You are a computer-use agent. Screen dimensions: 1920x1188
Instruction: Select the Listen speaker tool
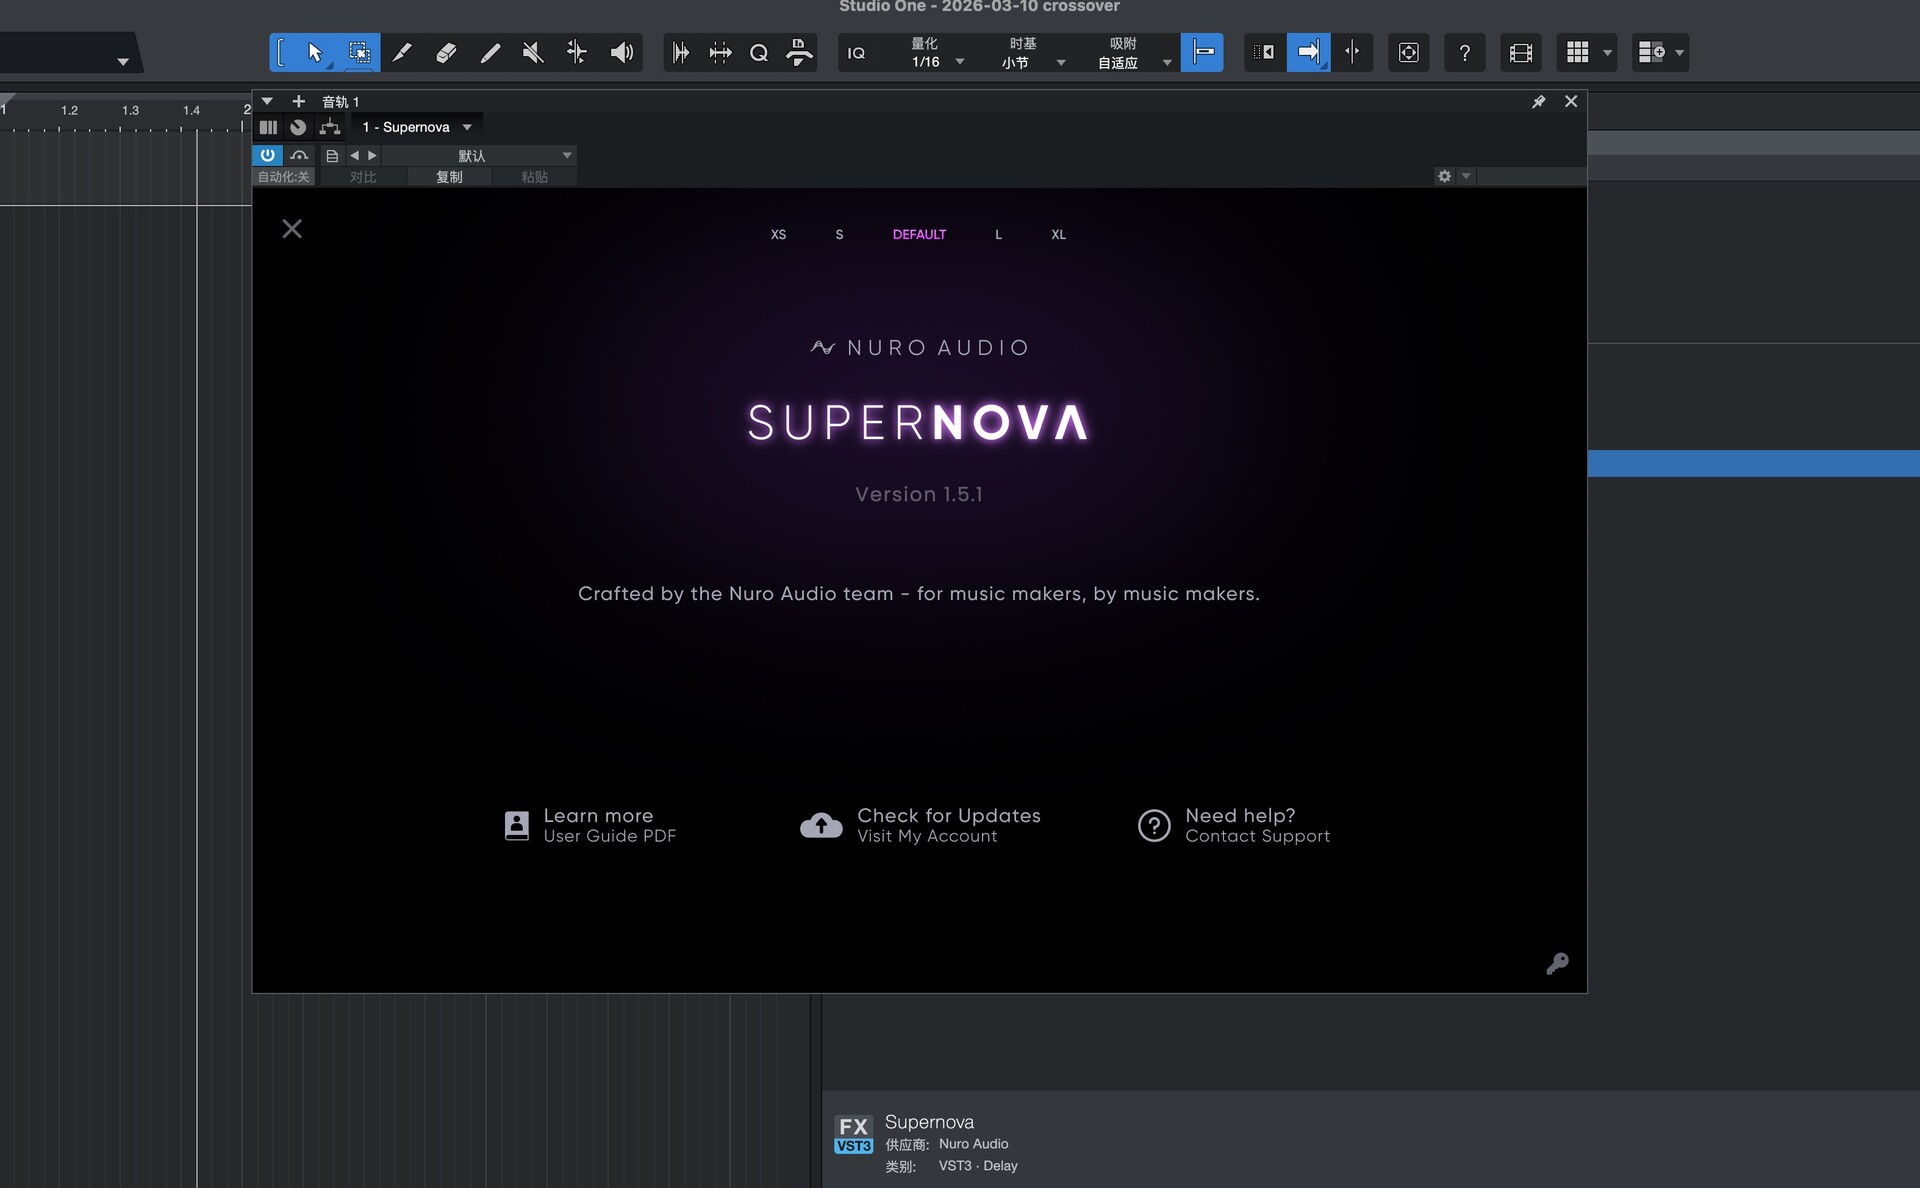(x=621, y=52)
